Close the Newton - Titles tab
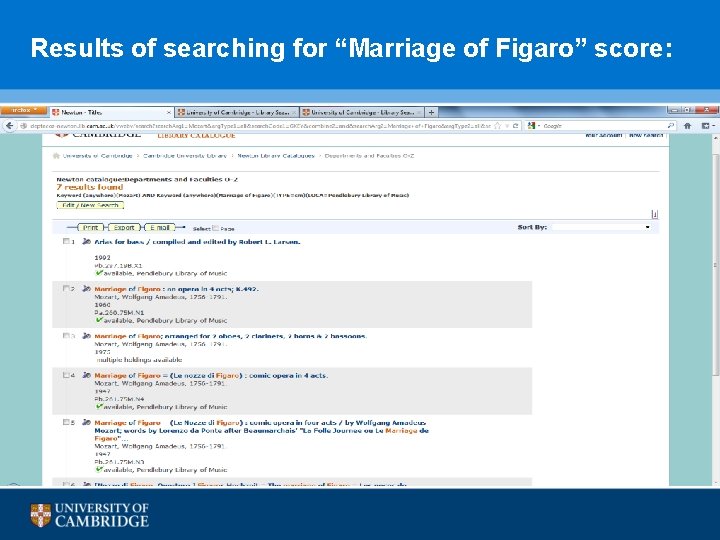This screenshot has height=540, width=720. pyautogui.click(x=169, y=112)
